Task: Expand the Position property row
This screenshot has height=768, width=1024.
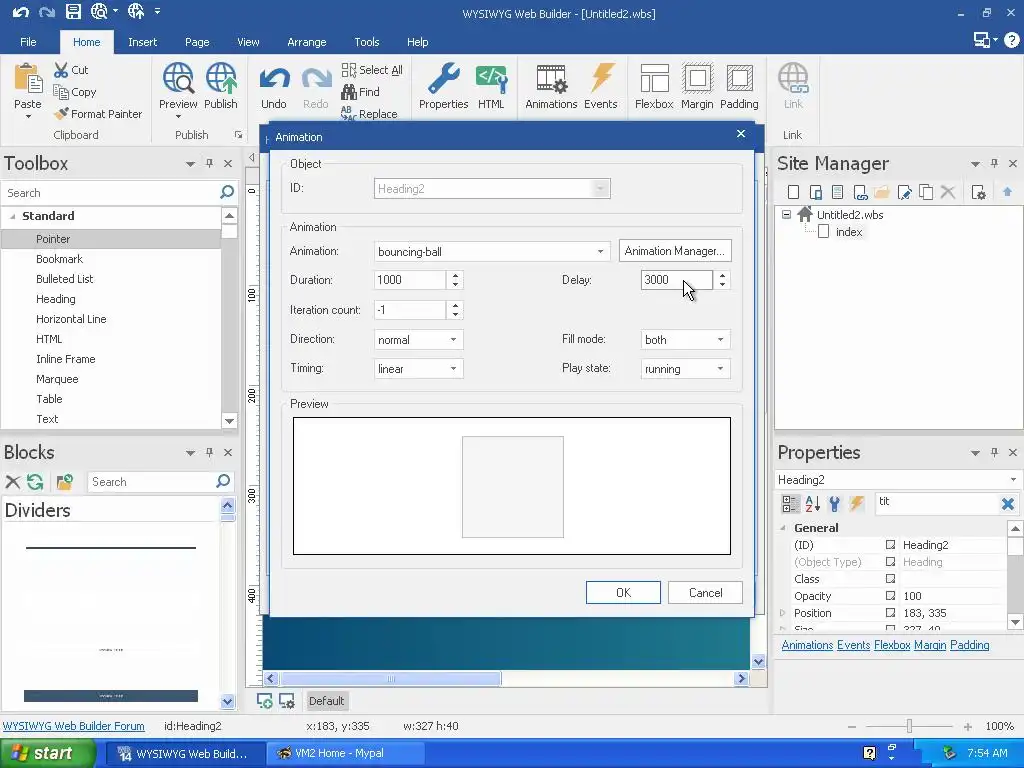Action: tap(783, 613)
